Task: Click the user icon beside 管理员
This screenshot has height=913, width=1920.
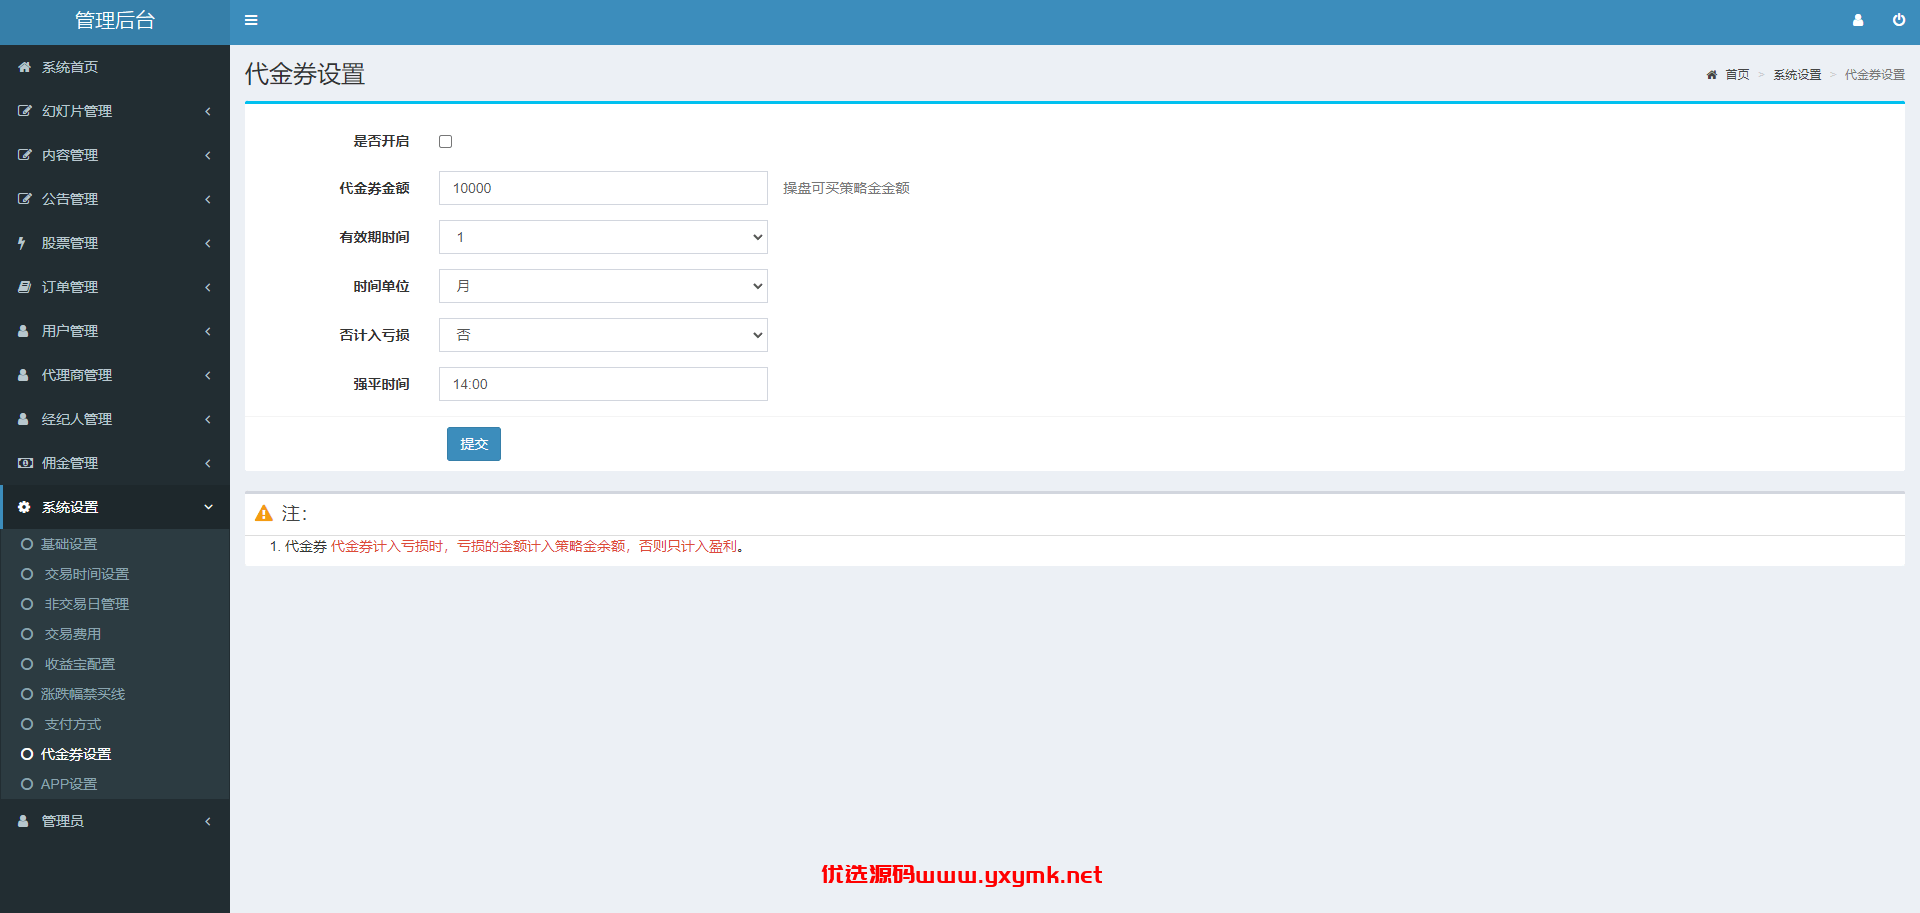Action: tap(23, 821)
